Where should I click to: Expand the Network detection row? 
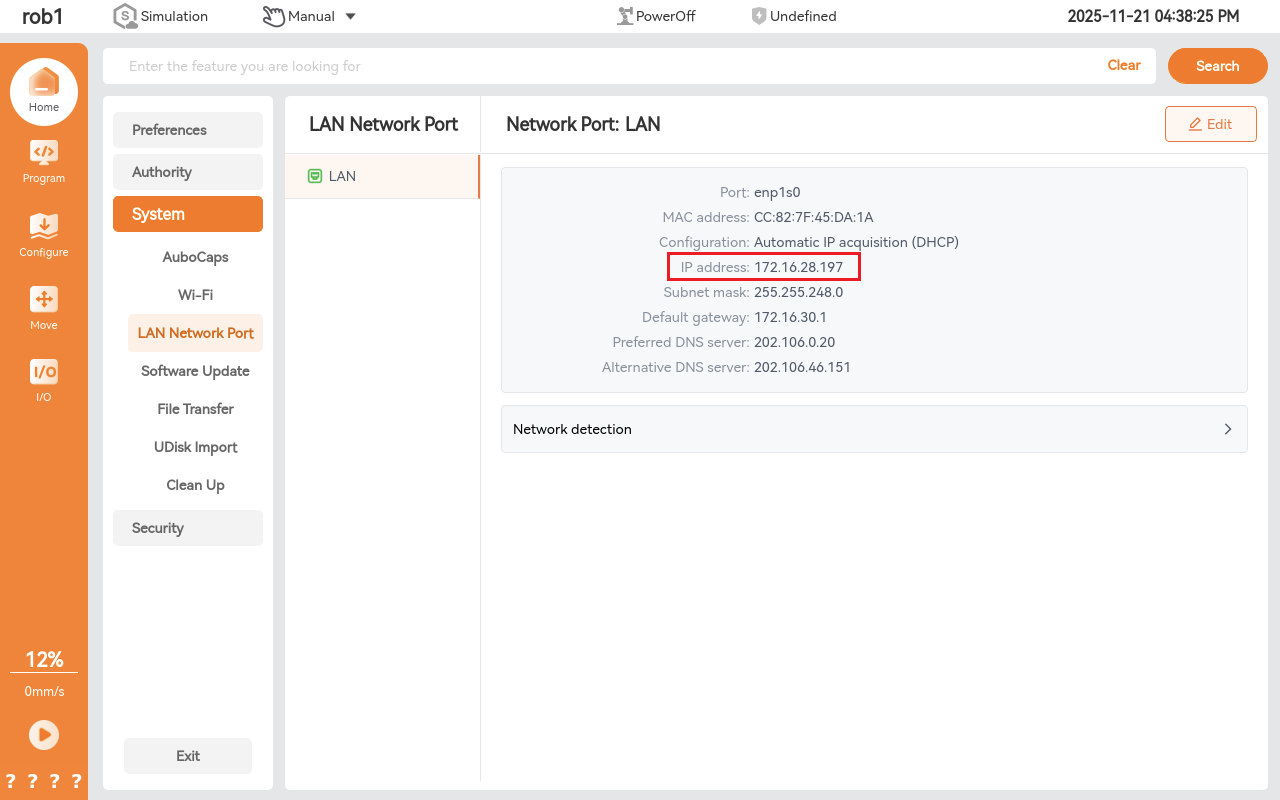[x=873, y=429]
